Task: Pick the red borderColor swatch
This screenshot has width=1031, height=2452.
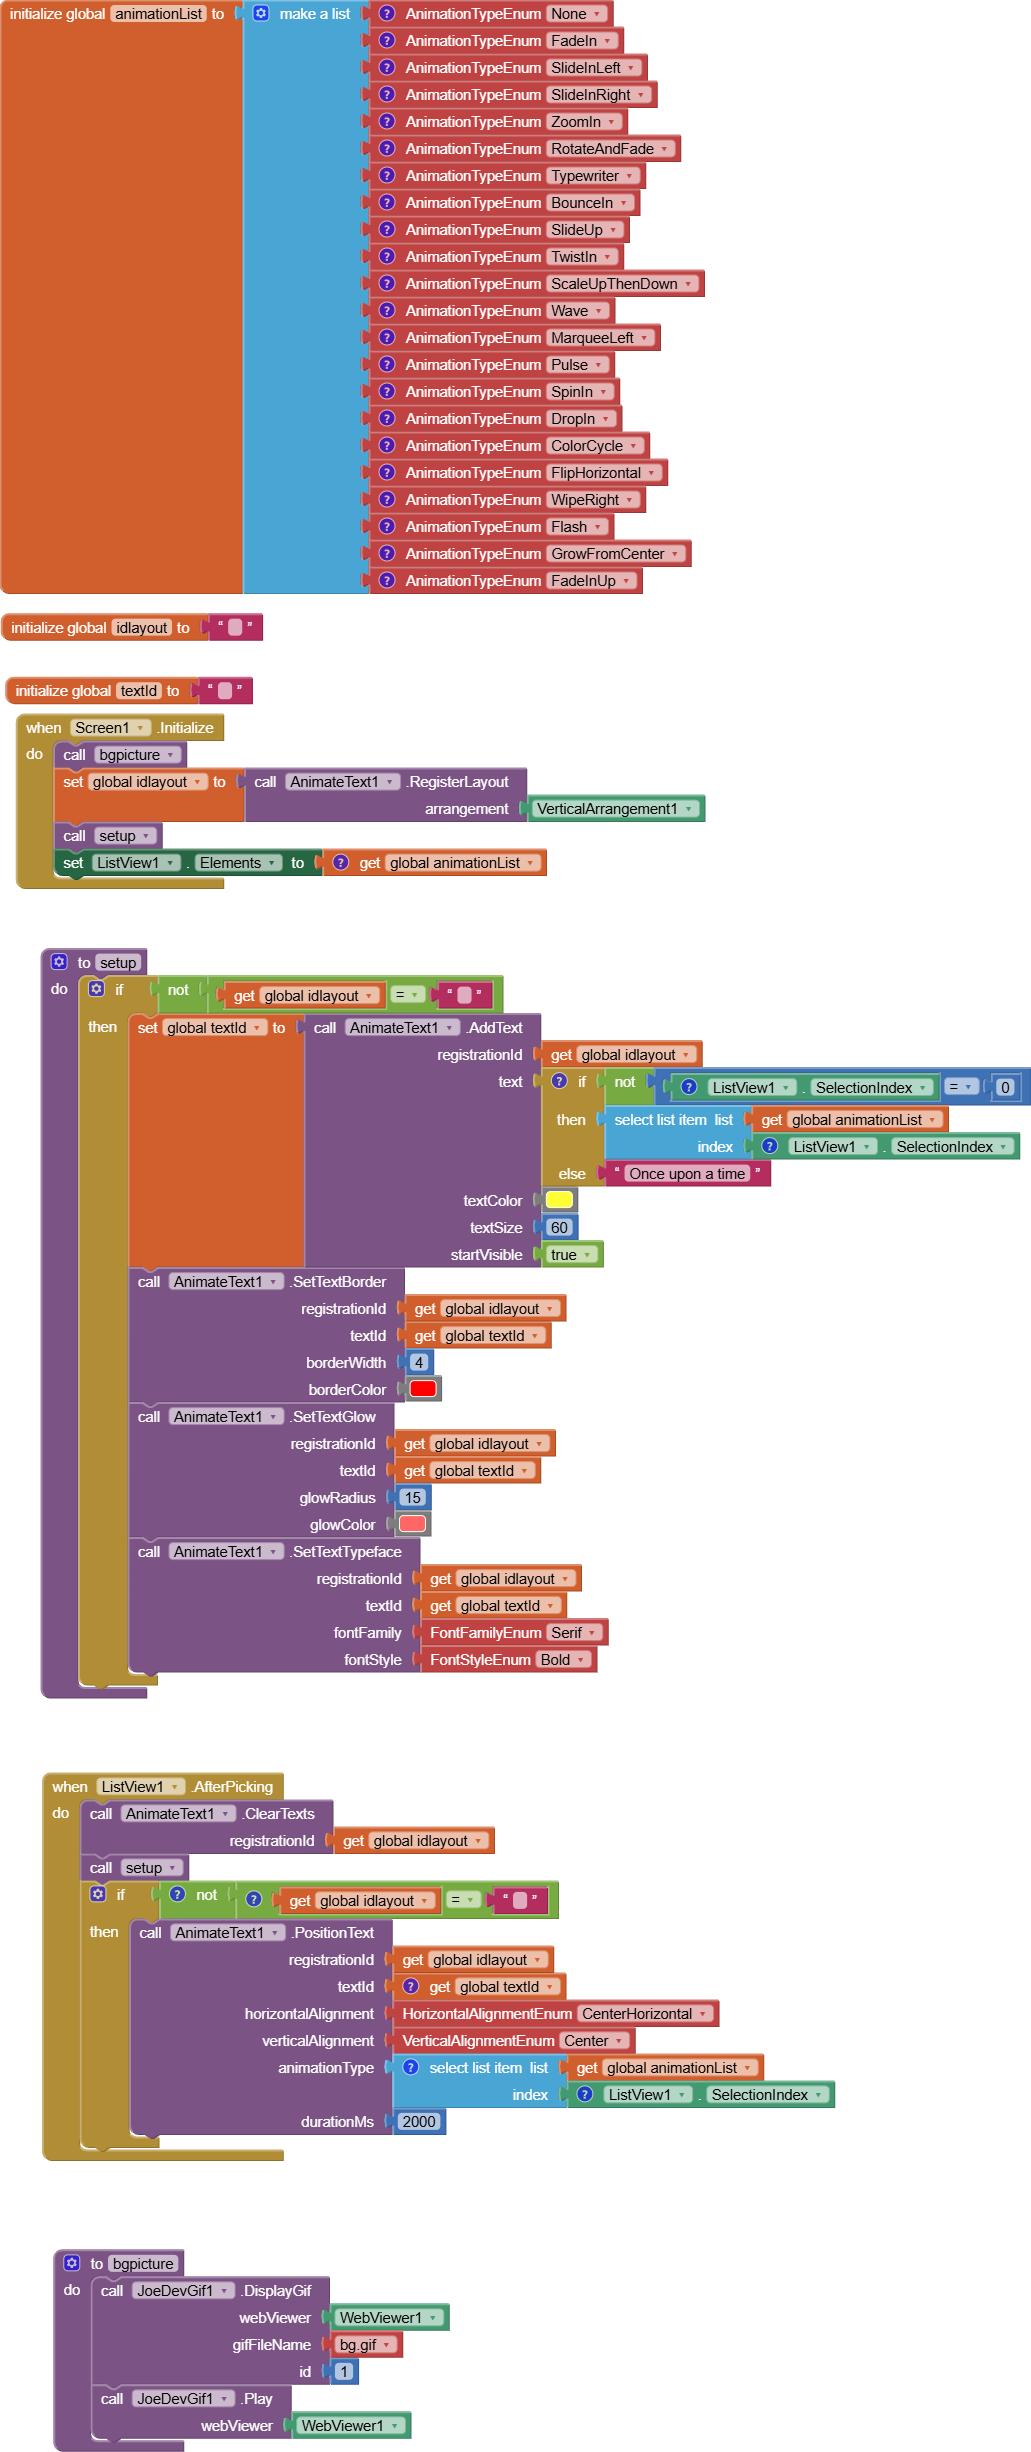Action: (423, 1389)
